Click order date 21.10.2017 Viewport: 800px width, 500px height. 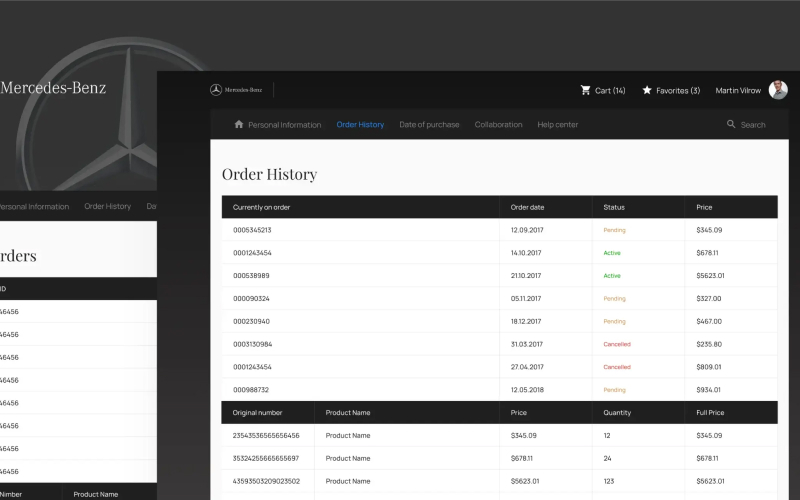(x=526, y=276)
